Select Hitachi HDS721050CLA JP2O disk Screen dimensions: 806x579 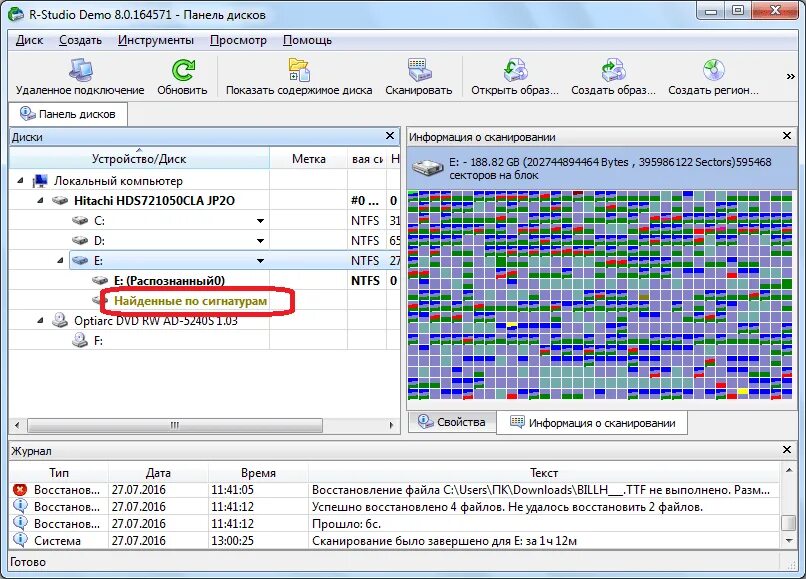click(154, 201)
